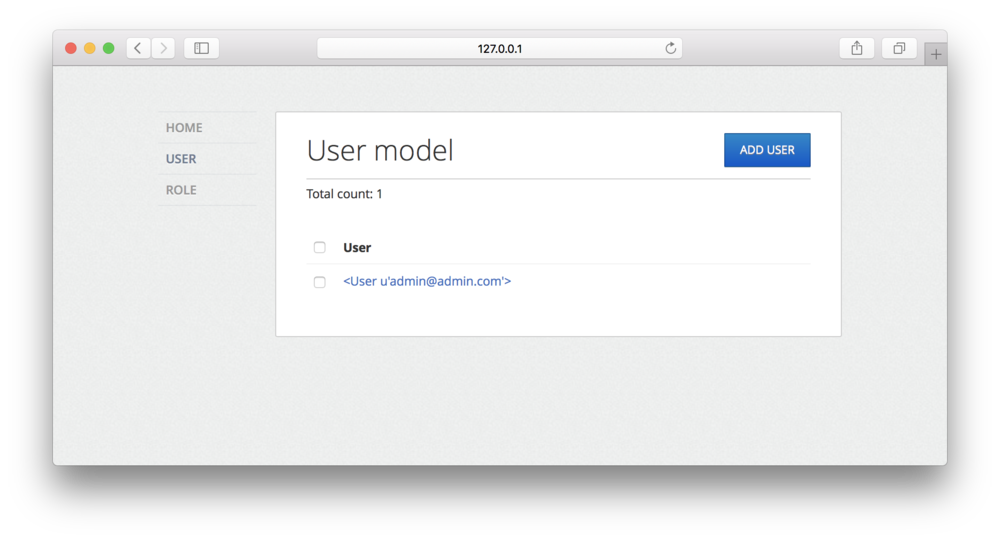Open the <User u'admin@admin.com'> link
1000x541 pixels.
[x=427, y=282]
